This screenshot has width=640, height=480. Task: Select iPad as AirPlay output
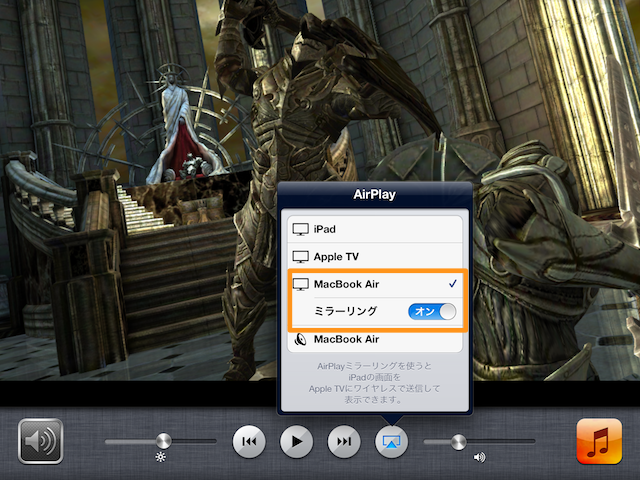(x=375, y=229)
